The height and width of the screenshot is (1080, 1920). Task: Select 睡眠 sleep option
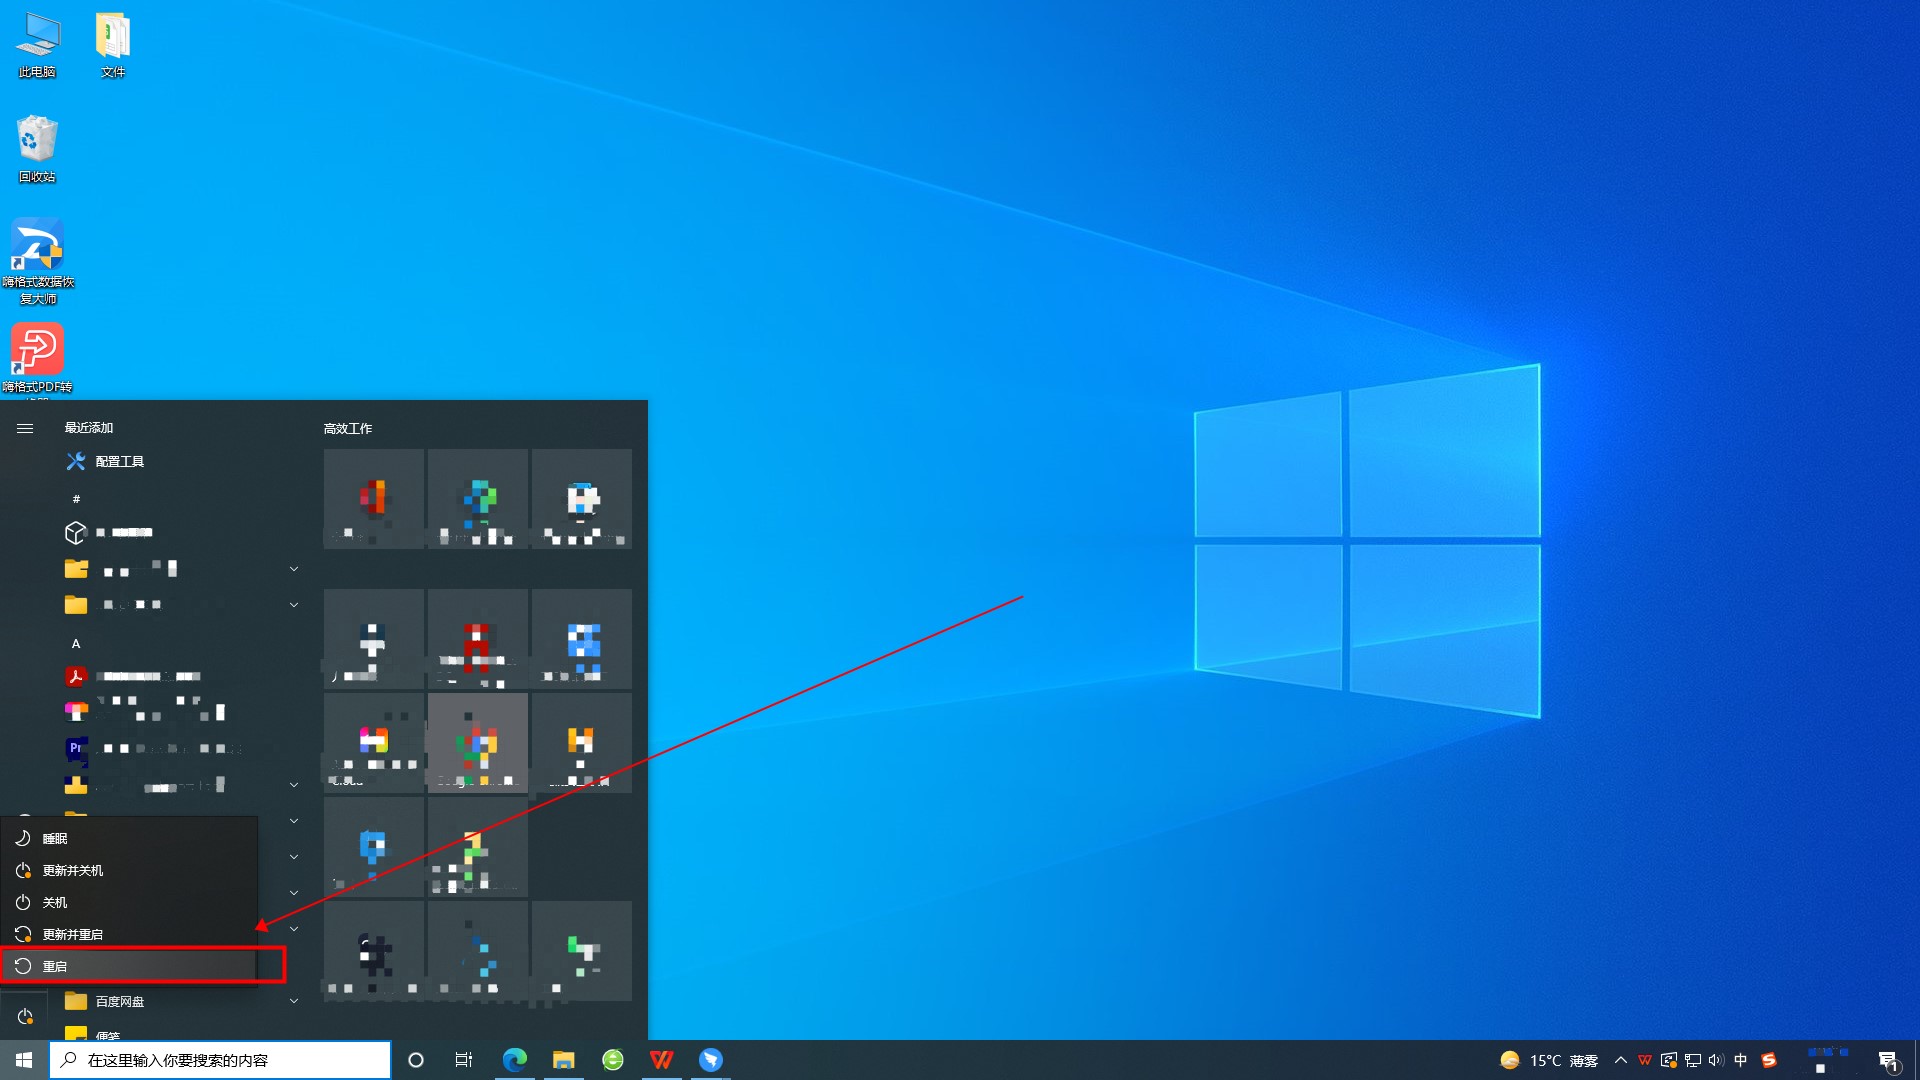pos(55,838)
